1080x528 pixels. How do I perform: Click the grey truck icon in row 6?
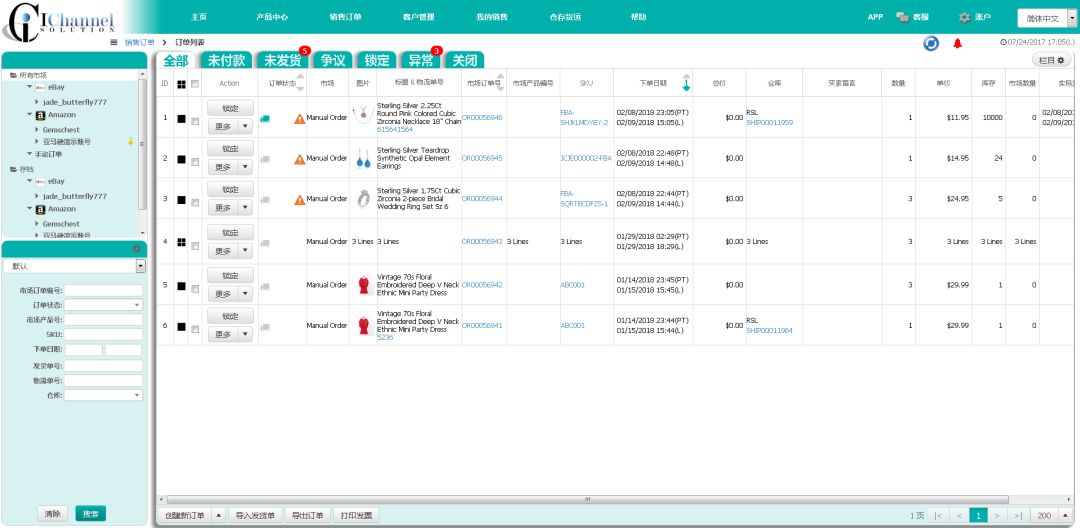click(x=265, y=326)
